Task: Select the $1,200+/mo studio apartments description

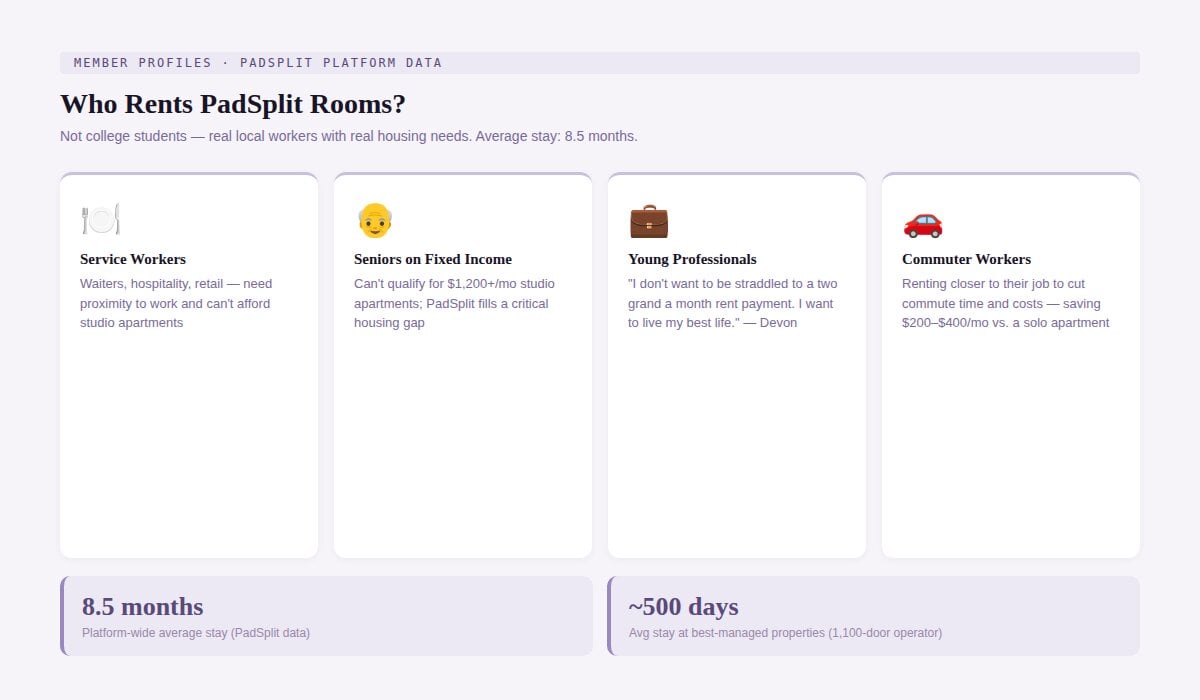Action: point(454,303)
